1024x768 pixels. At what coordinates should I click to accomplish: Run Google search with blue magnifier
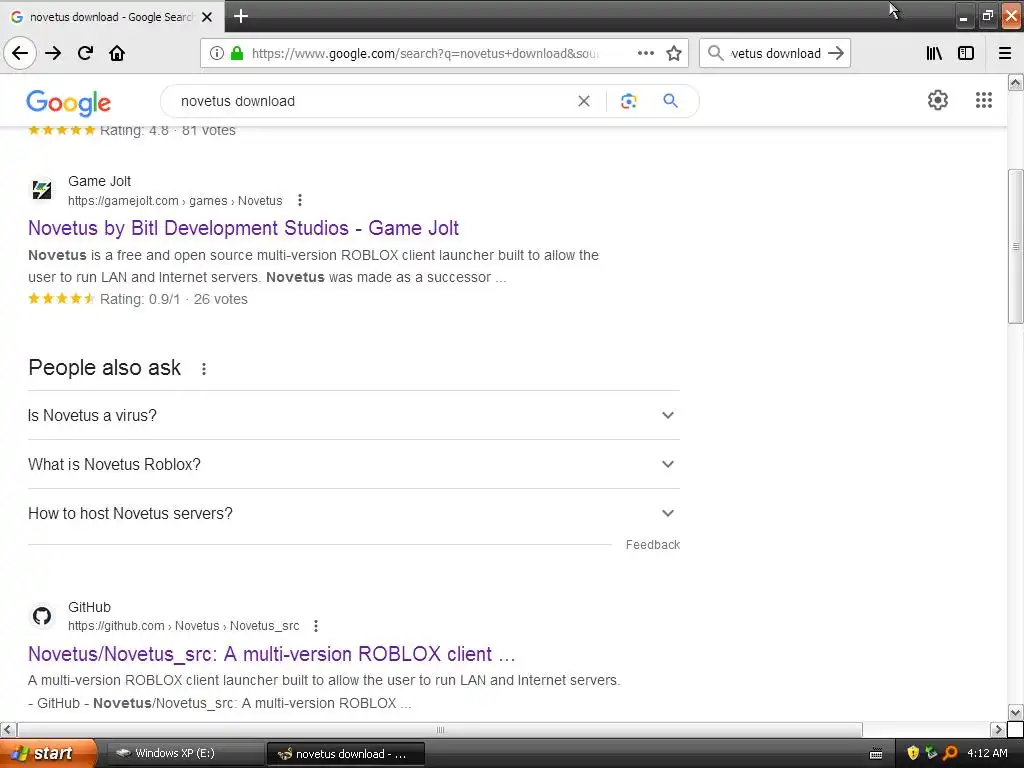[x=670, y=101]
